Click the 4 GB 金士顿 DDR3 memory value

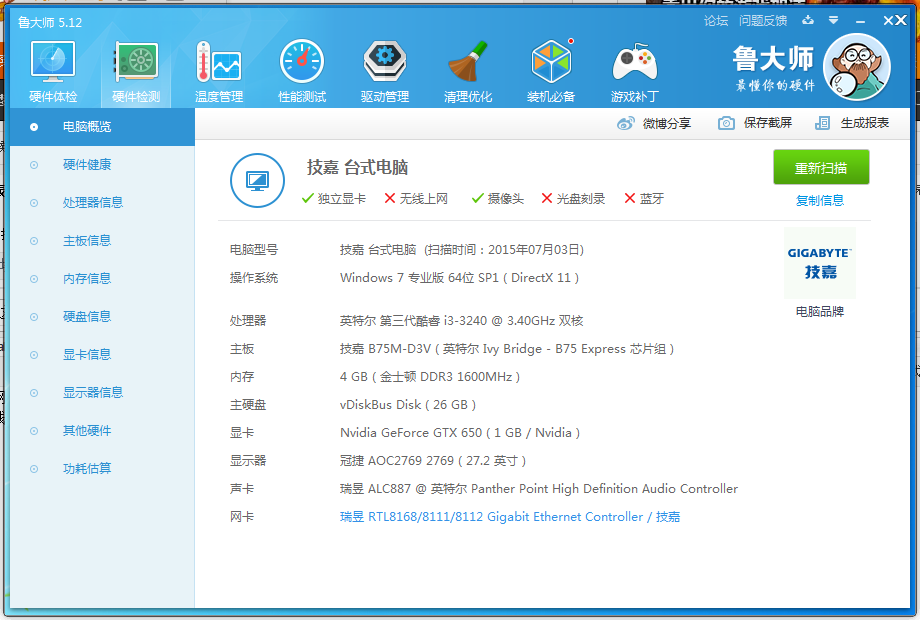coord(430,377)
